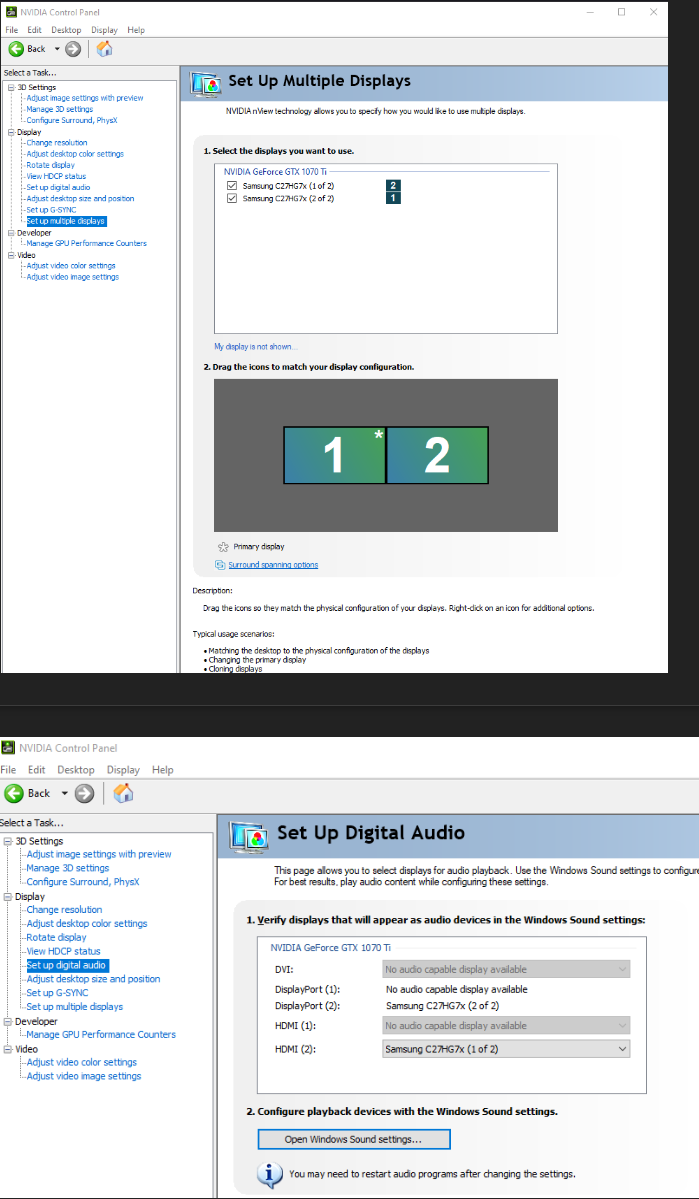
Task: Open Edit menu in Multiple Displays window
Action: coord(34,30)
